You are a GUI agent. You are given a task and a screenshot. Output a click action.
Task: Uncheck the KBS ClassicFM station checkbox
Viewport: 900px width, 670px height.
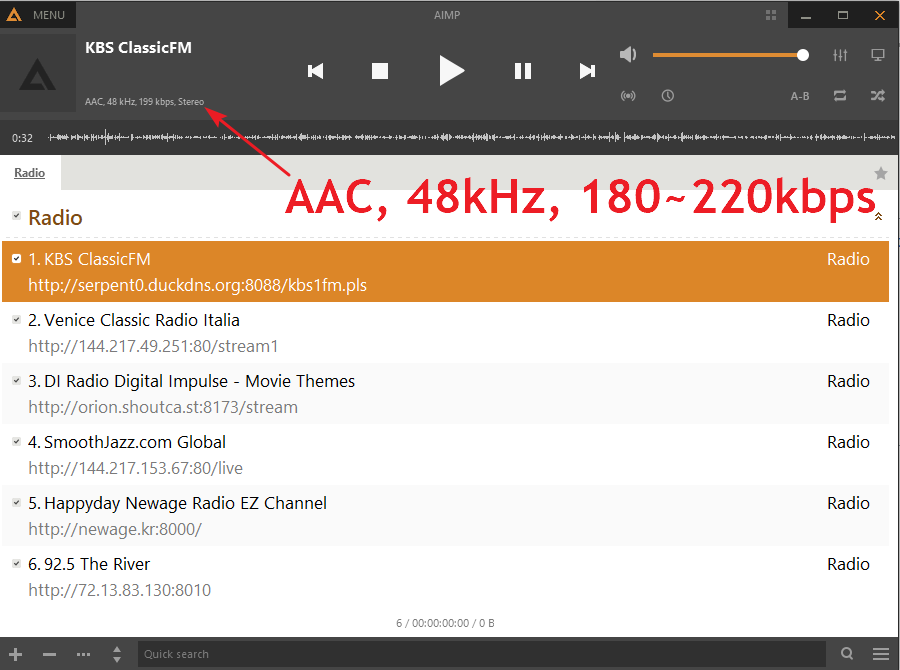point(16,259)
